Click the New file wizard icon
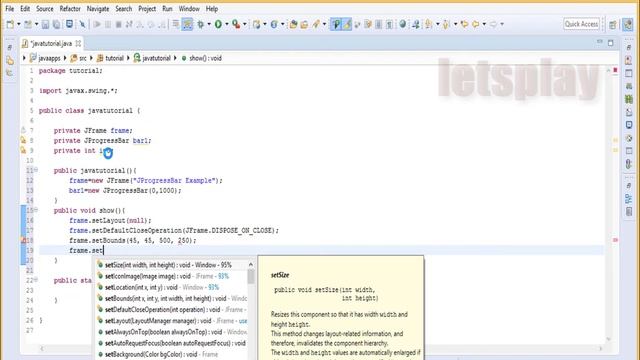This screenshot has width=640, height=360. [10, 24]
